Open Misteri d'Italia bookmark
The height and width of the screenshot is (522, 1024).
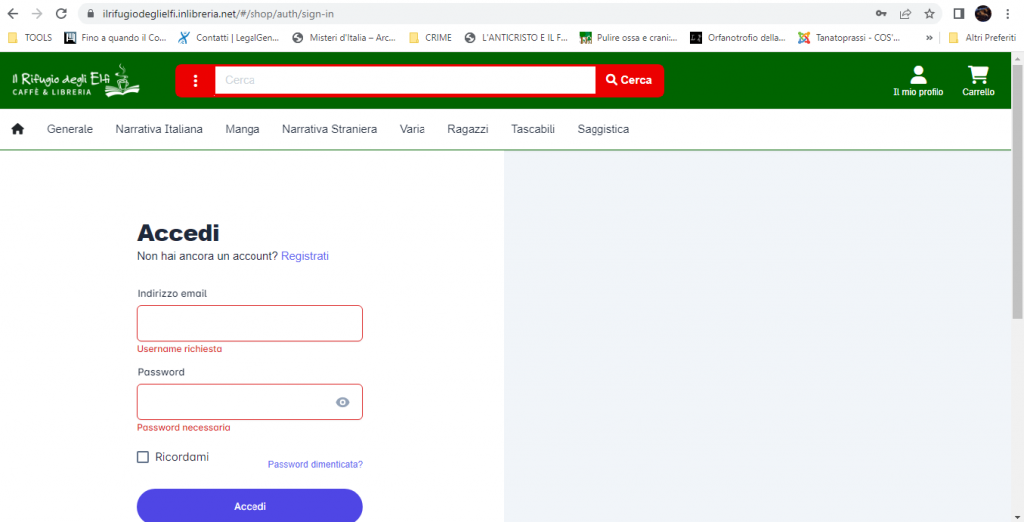point(344,38)
